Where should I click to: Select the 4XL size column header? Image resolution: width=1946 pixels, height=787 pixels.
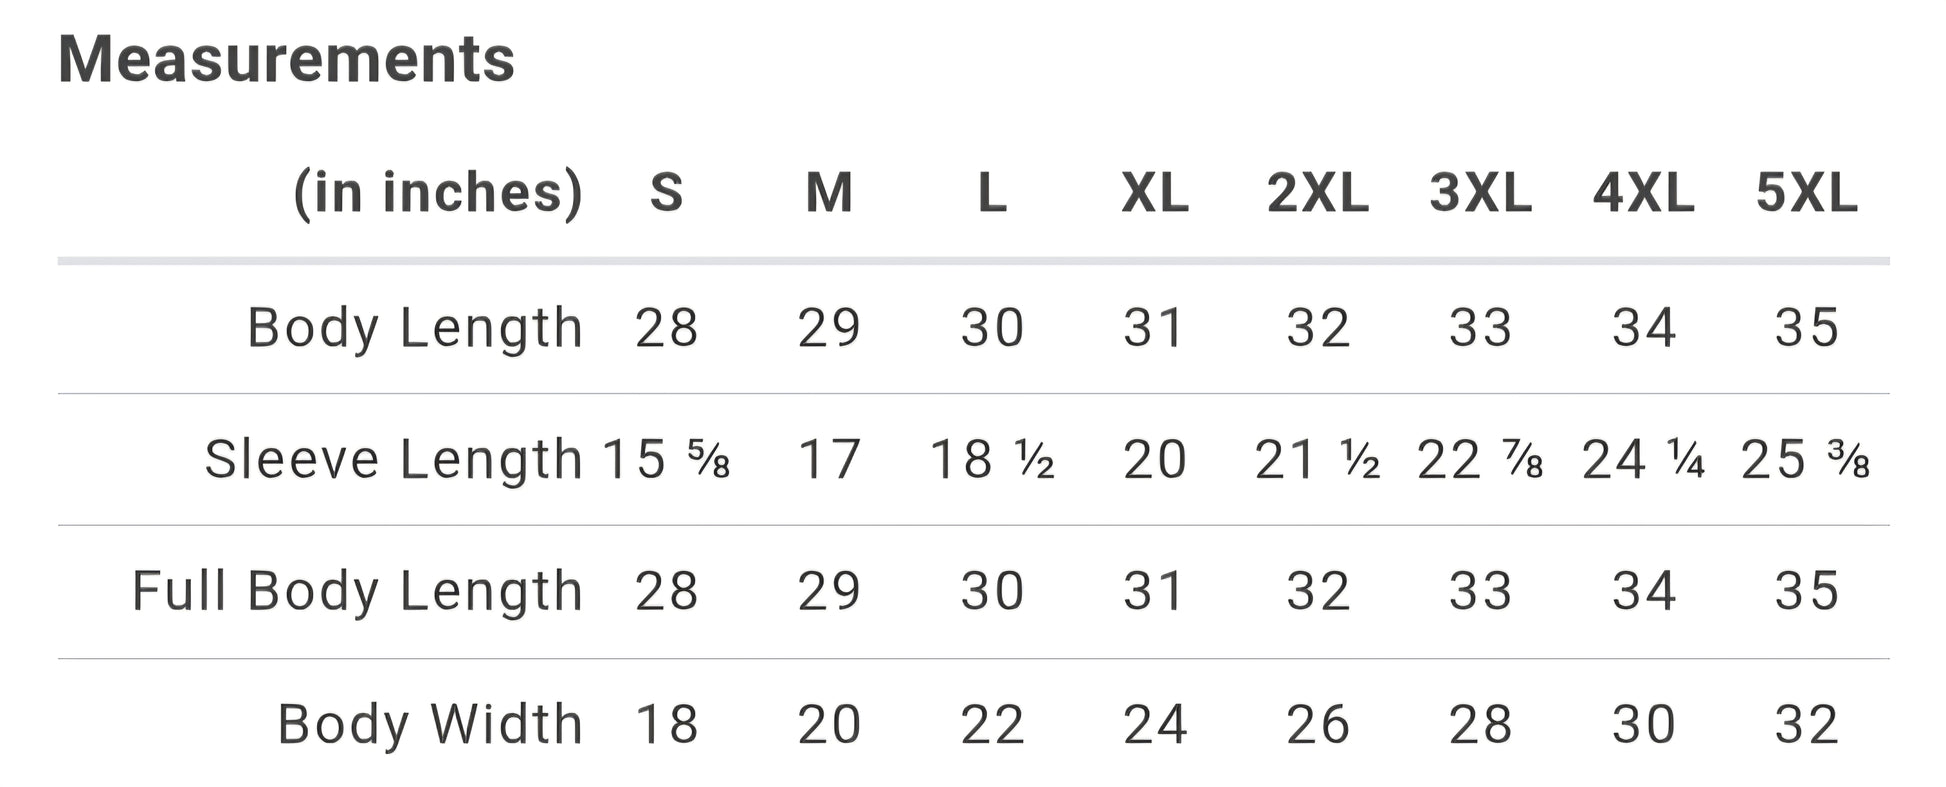(x=1644, y=192)
